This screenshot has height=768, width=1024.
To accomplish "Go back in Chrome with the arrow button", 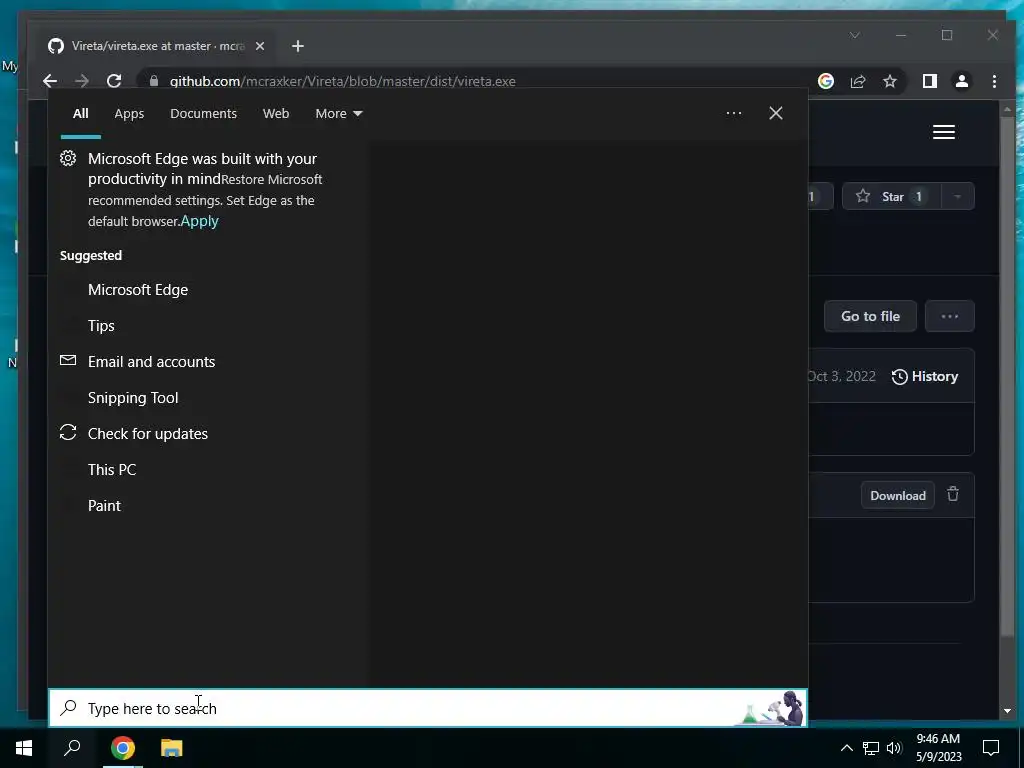I will tap(50, 81).
